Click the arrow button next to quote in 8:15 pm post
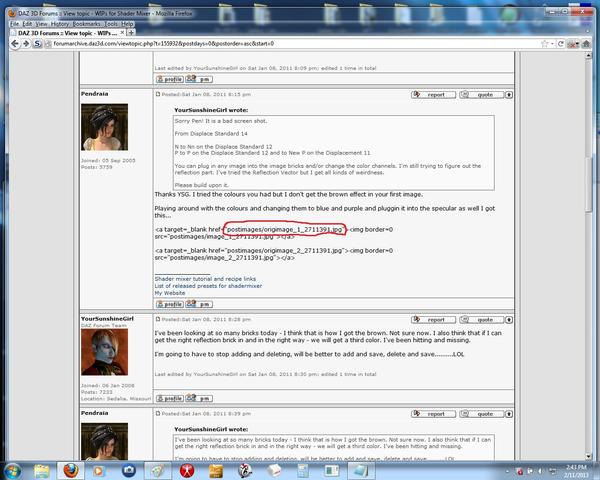The image size is (600, 480). [x=509, y=95]
